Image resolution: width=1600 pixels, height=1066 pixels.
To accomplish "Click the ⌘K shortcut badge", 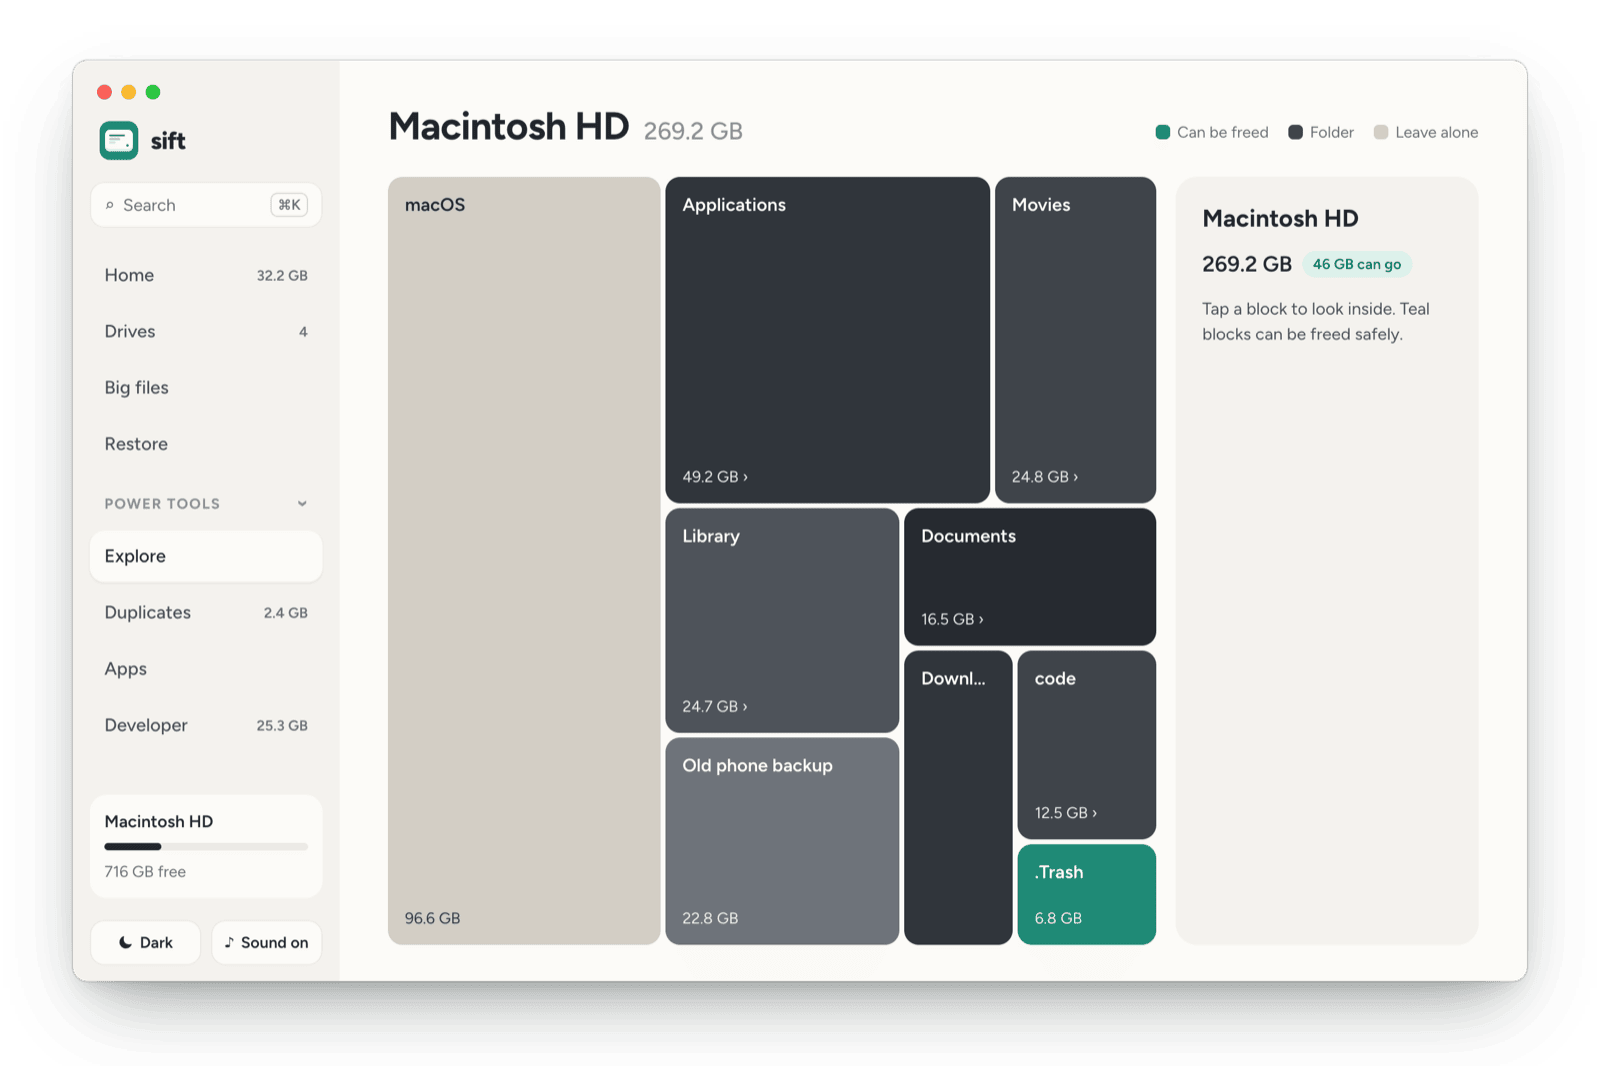I will (x=289, y=205).
